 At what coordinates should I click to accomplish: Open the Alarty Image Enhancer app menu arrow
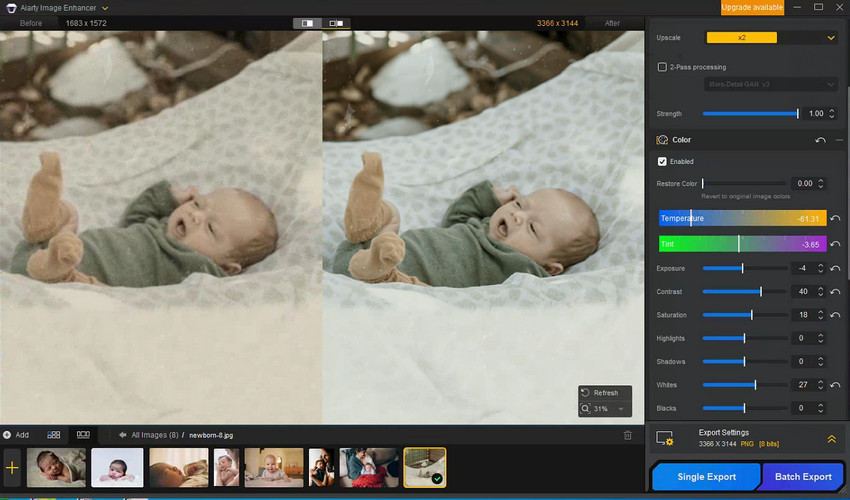tap(105, 8)
